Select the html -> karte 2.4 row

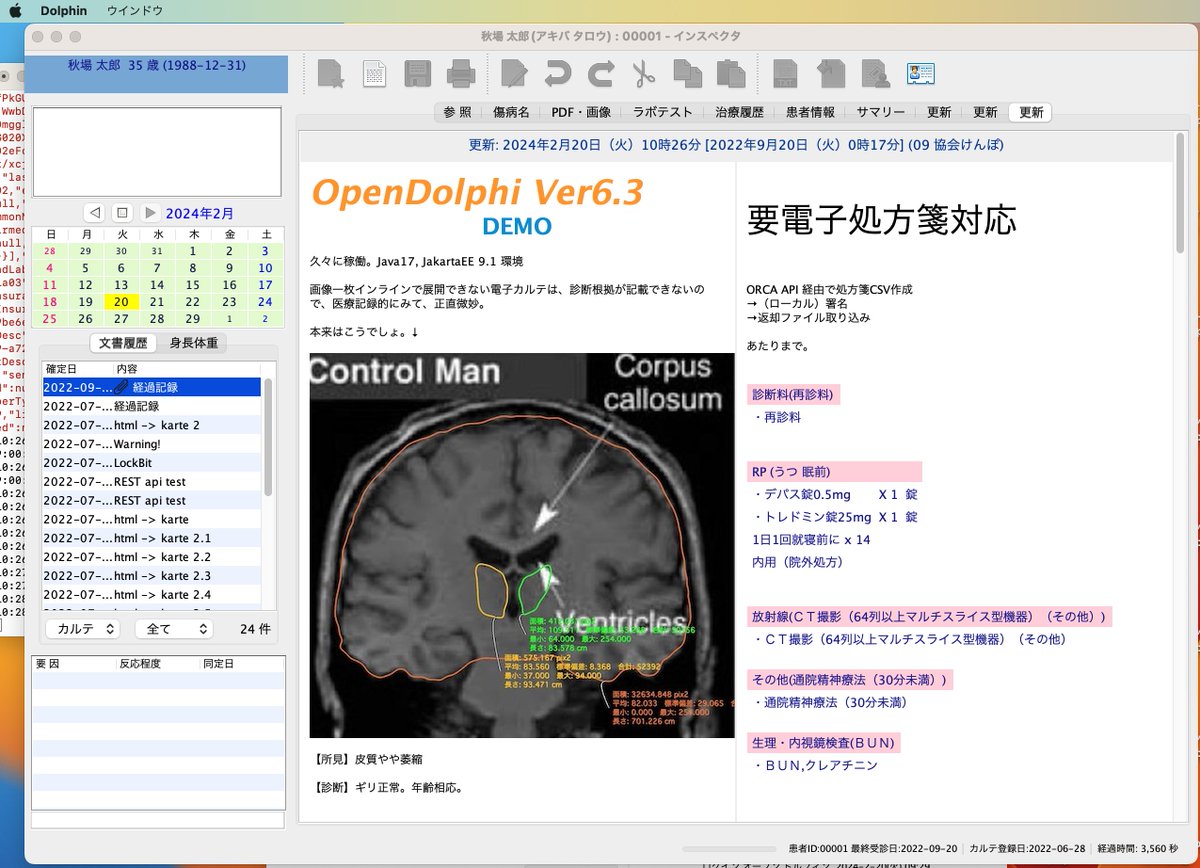[152, 595]
